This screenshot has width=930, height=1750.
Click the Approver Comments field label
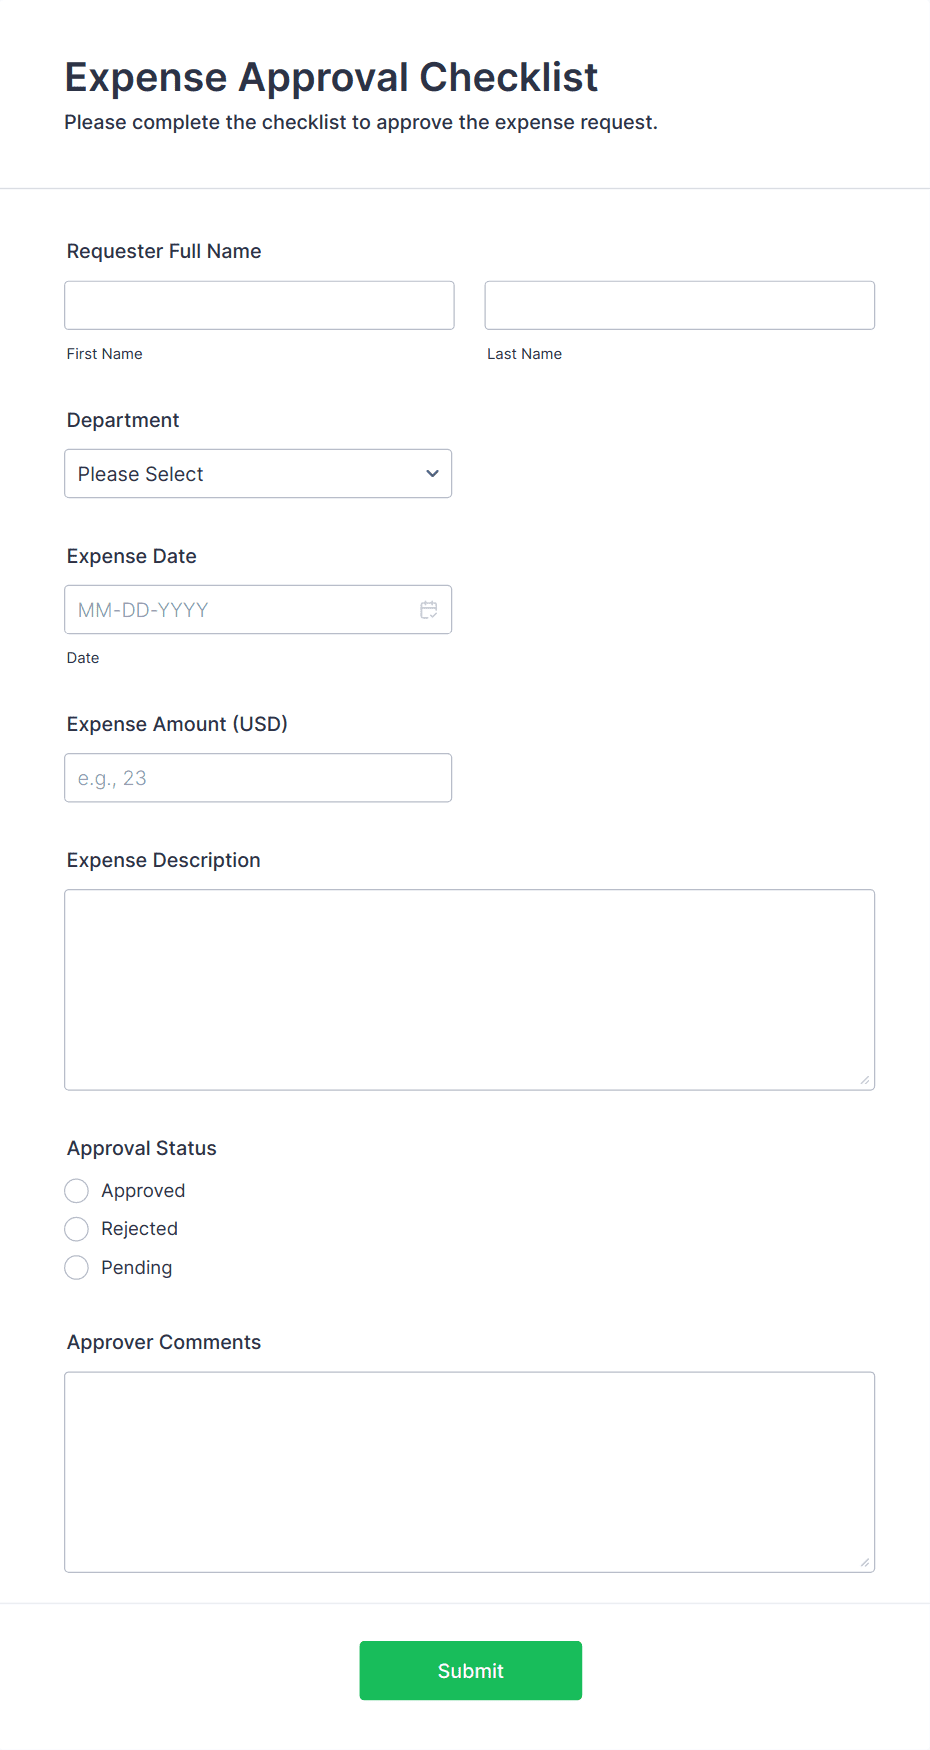164,1342
